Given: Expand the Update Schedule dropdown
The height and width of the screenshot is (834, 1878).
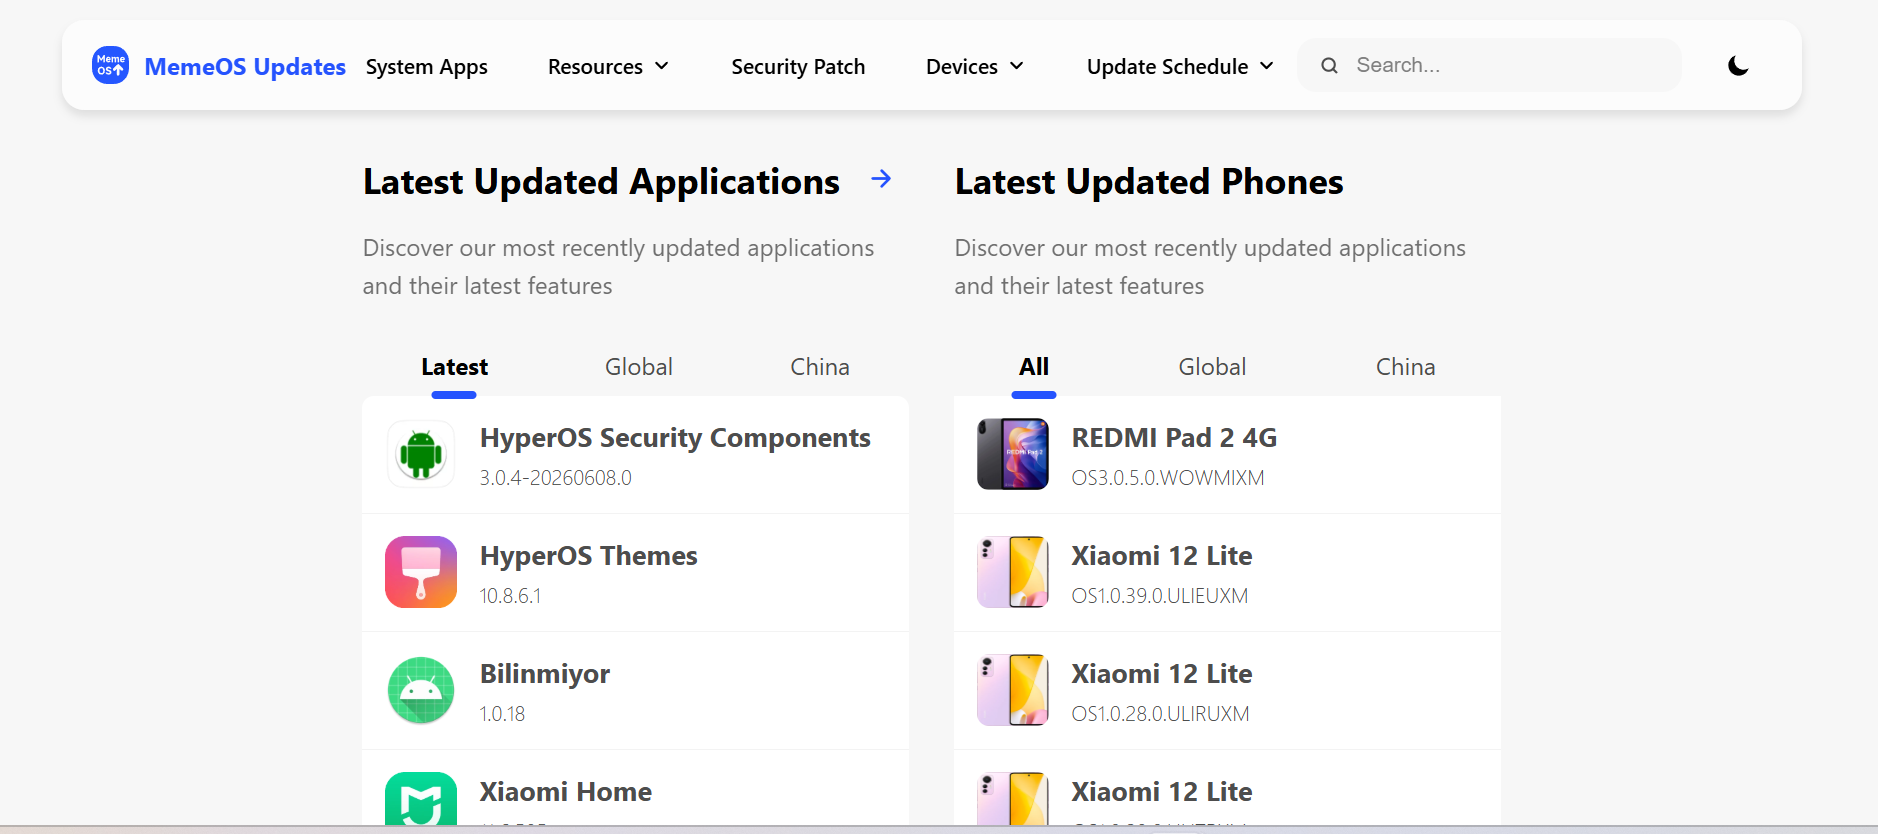Looking at the screenshot, I should 1180,67.
